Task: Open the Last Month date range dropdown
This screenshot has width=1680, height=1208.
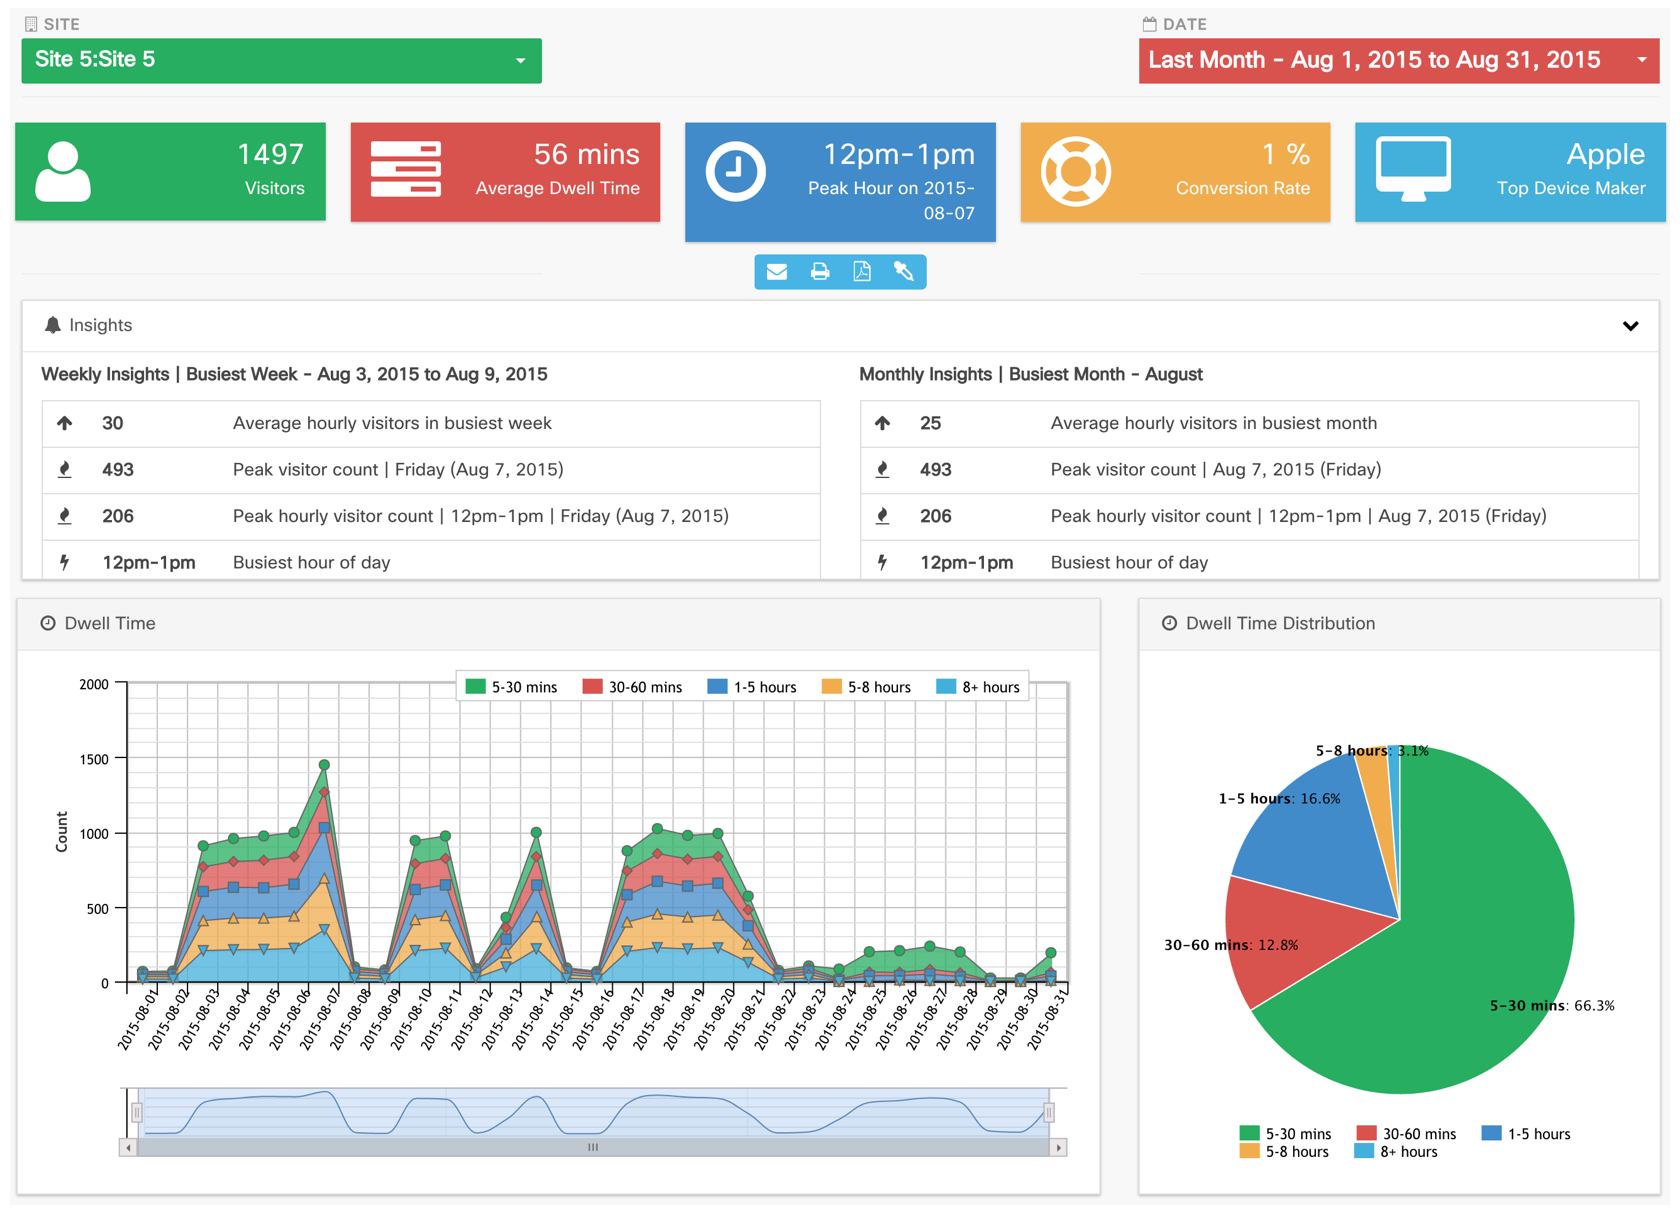Action: click(1645, 60)
